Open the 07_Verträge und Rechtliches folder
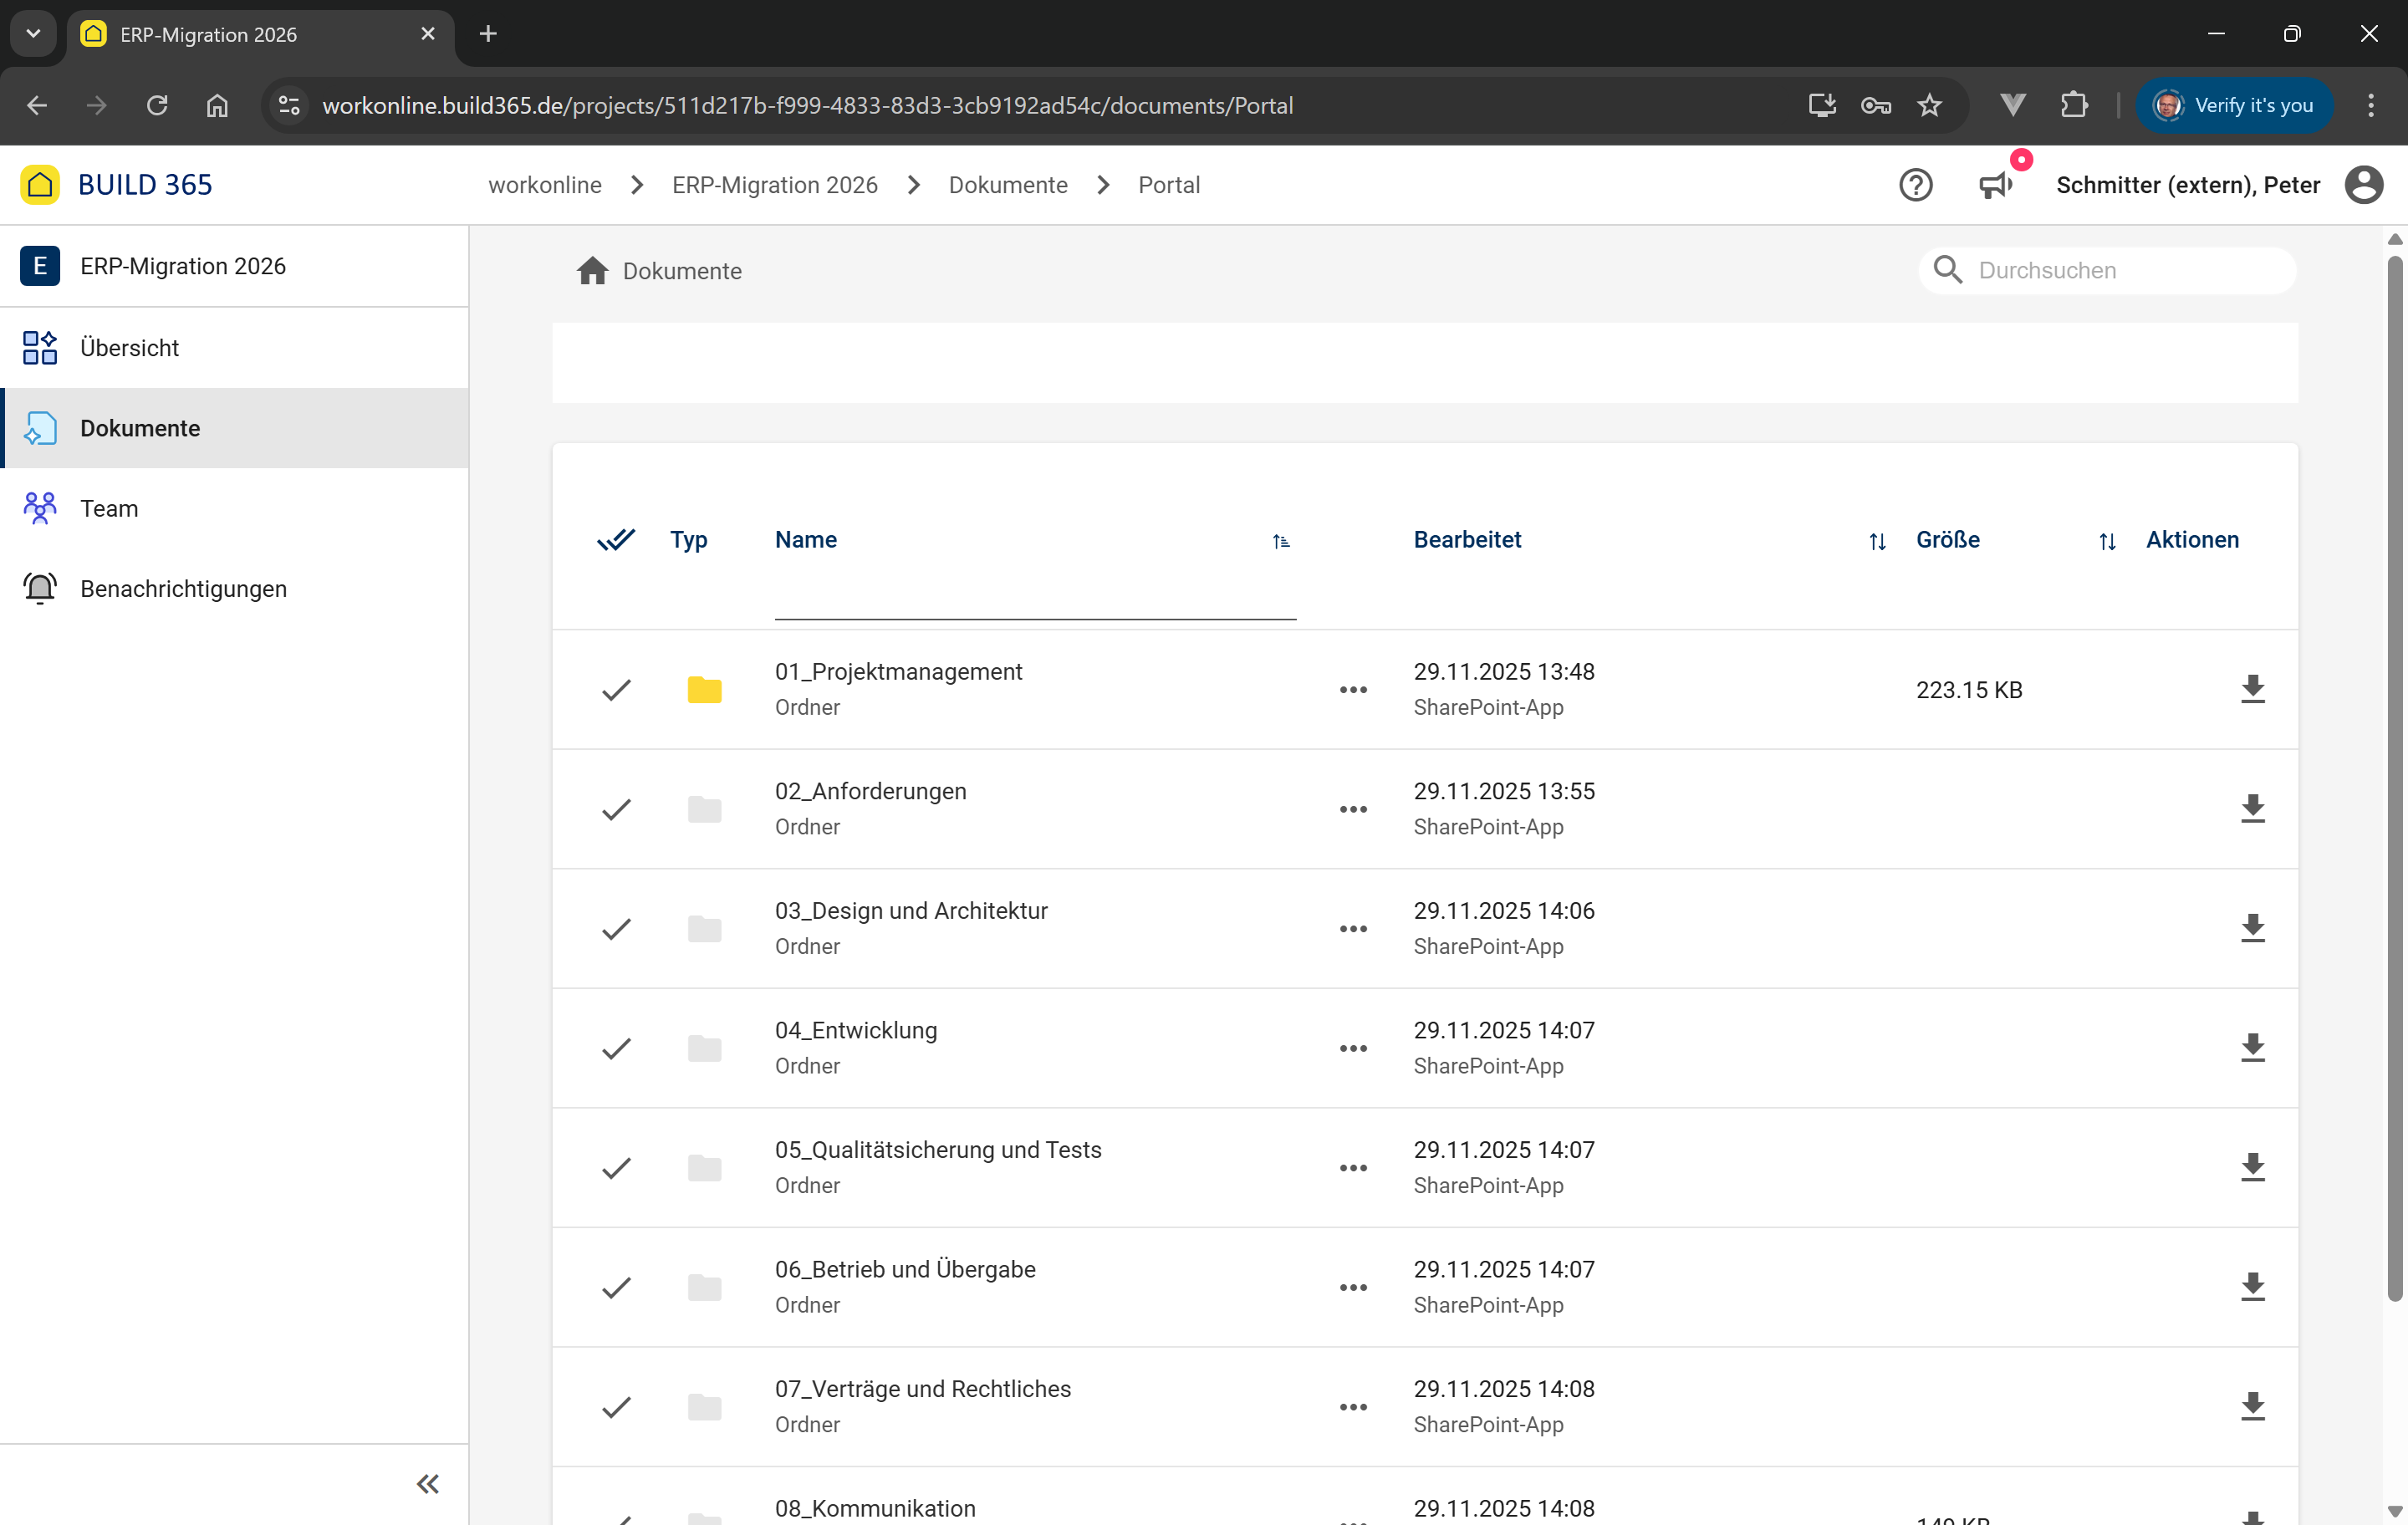The image size is (2408, 1525). point(922,1388)
